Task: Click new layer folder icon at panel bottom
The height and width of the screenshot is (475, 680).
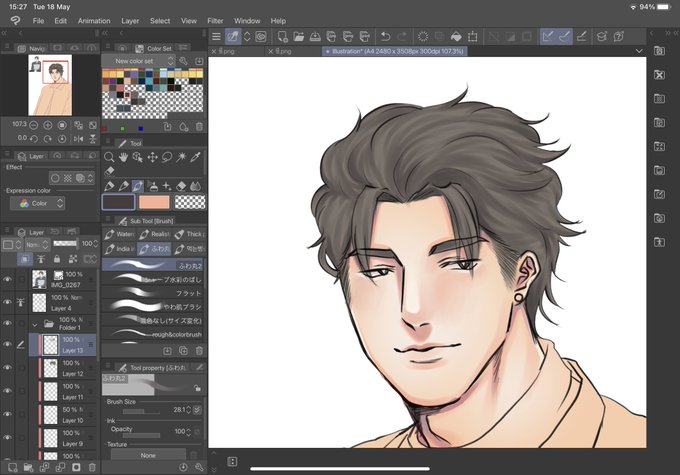Action: [x=28, y=467]
